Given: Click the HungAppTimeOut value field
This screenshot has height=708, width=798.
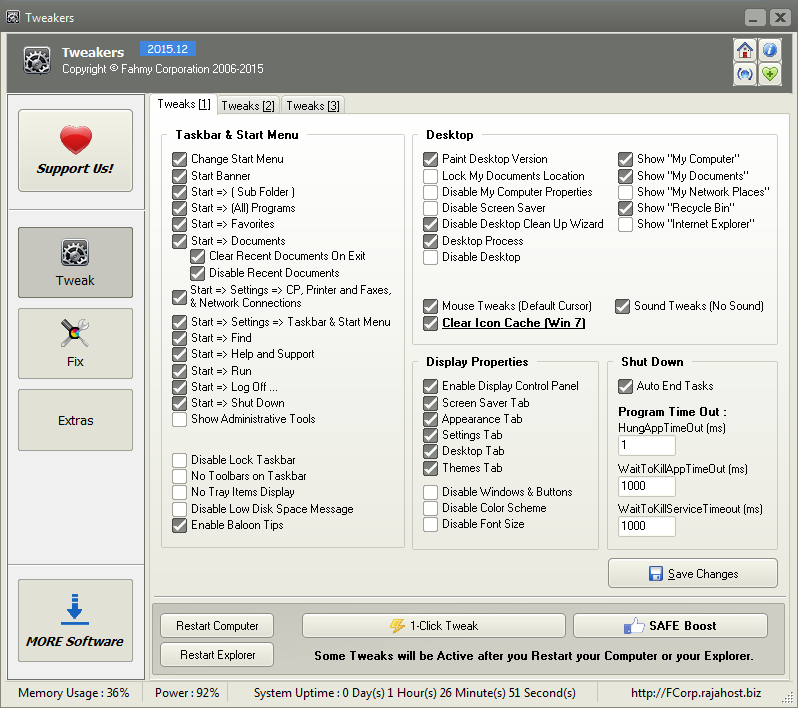Looking at the screenshot, I should coord(646,445).
